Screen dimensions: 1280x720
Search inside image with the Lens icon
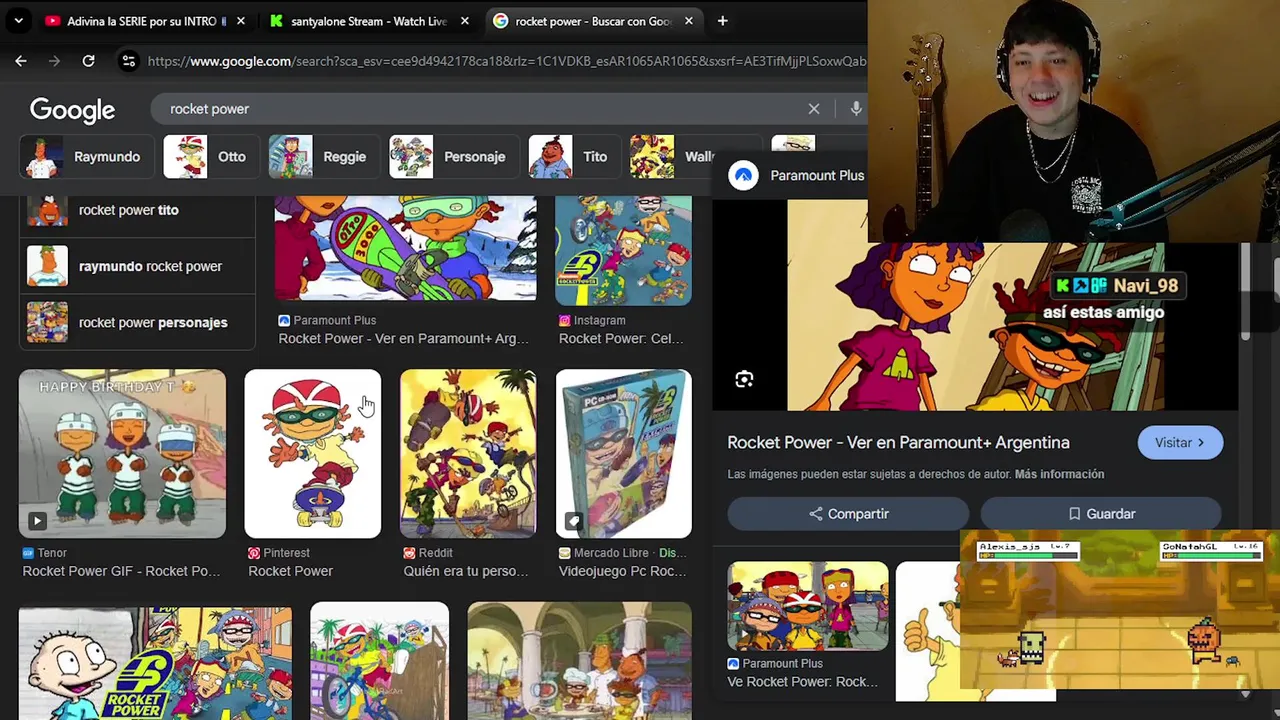point(744,380)
